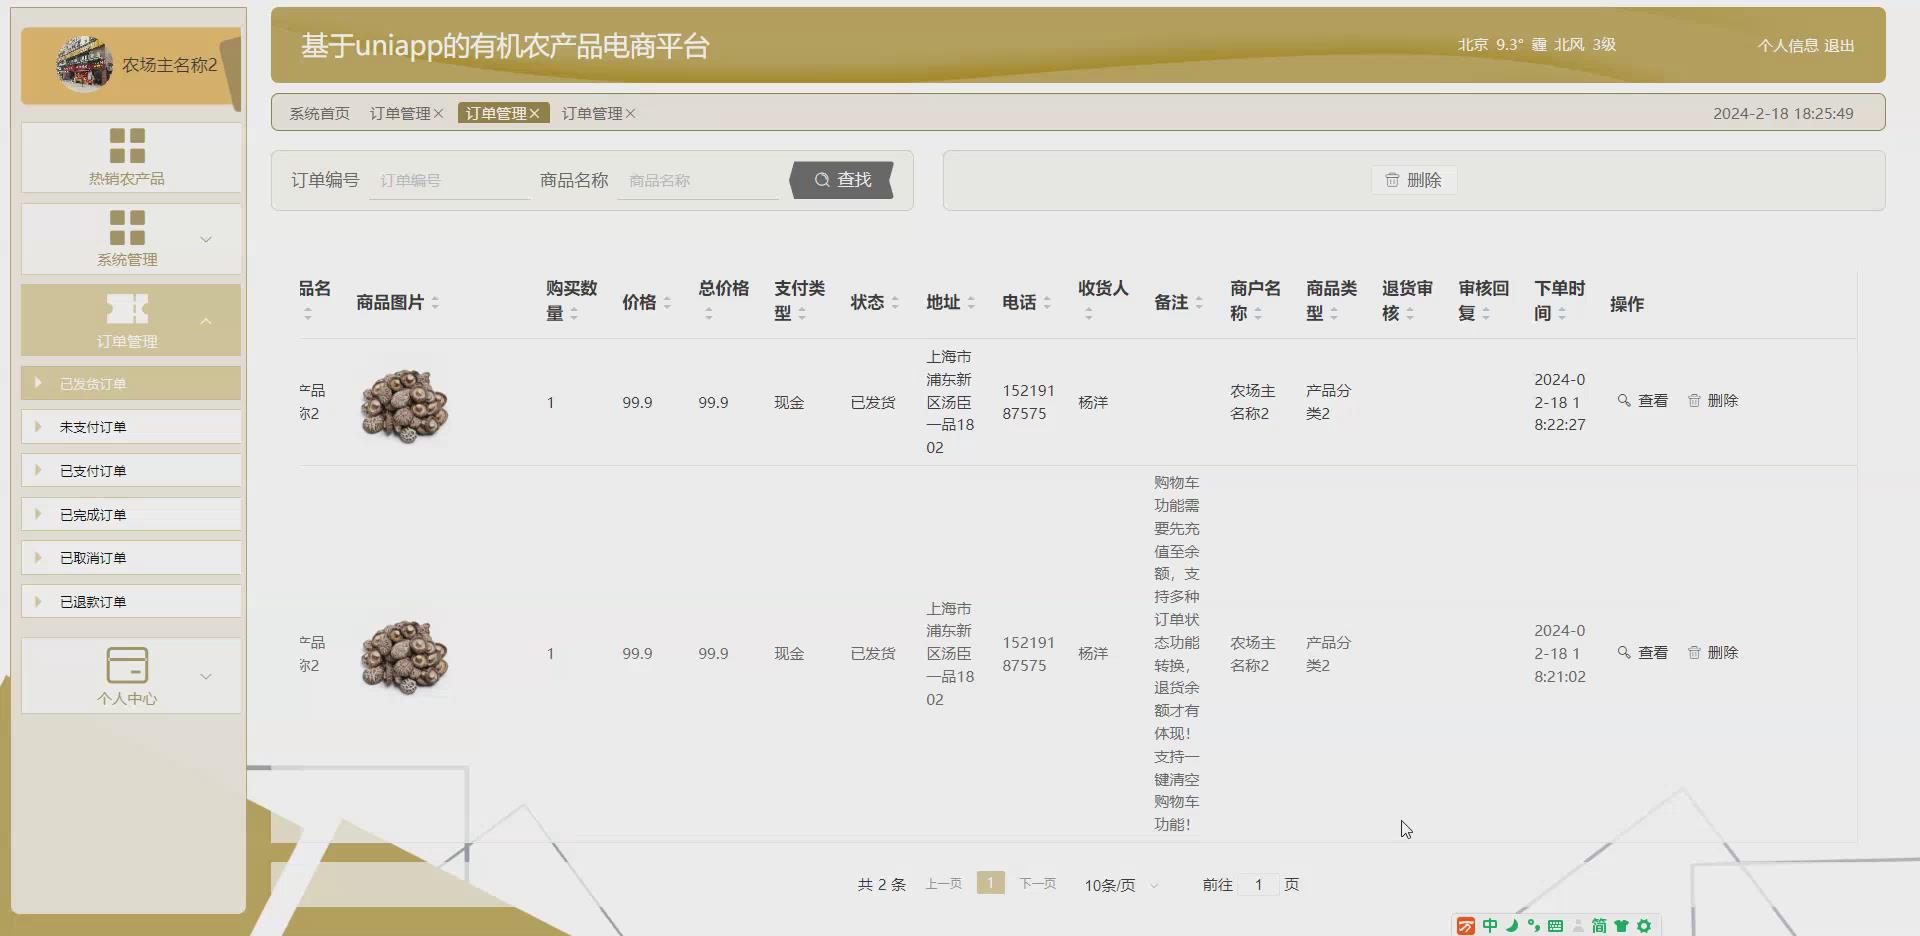Image resolution: width=1920 pixels, height=936 pixels.
Task: Sort by 状态 column arrows
Action: (895, 302)
